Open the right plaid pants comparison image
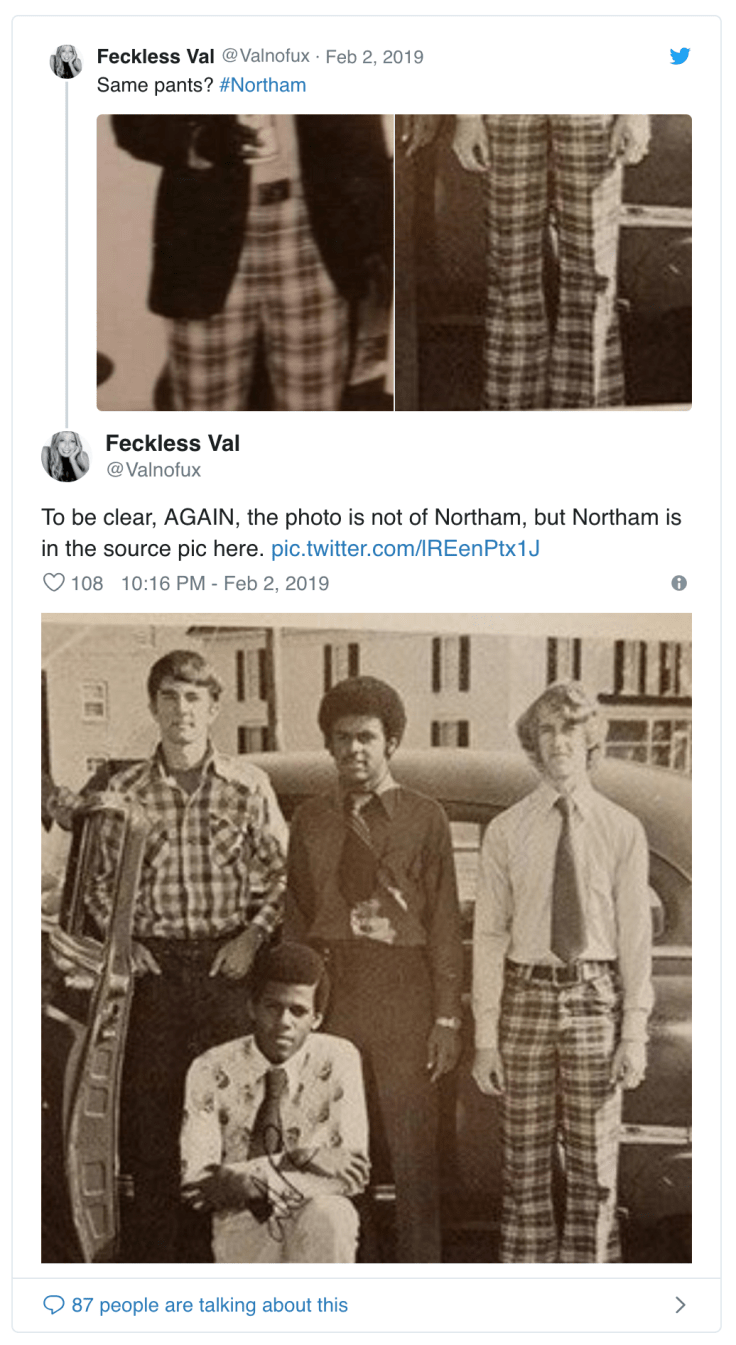Image resolution: width=736 pixels, height=1345 pixels. point(543,262)
